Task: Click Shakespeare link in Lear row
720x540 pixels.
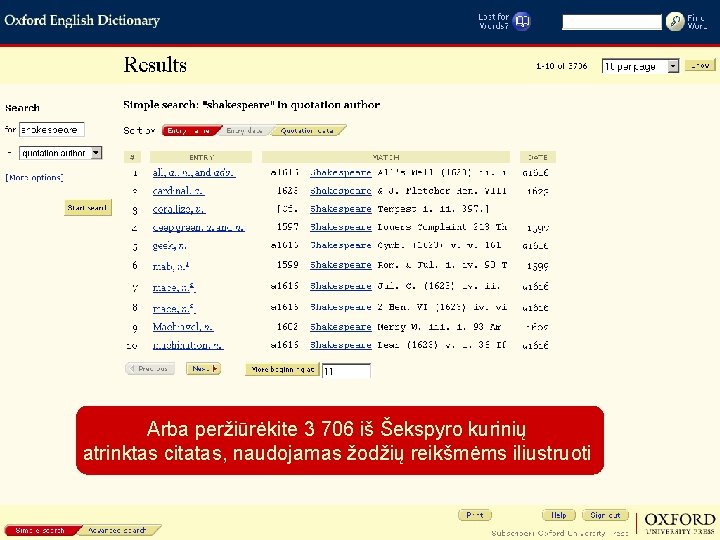Action: 341,345
